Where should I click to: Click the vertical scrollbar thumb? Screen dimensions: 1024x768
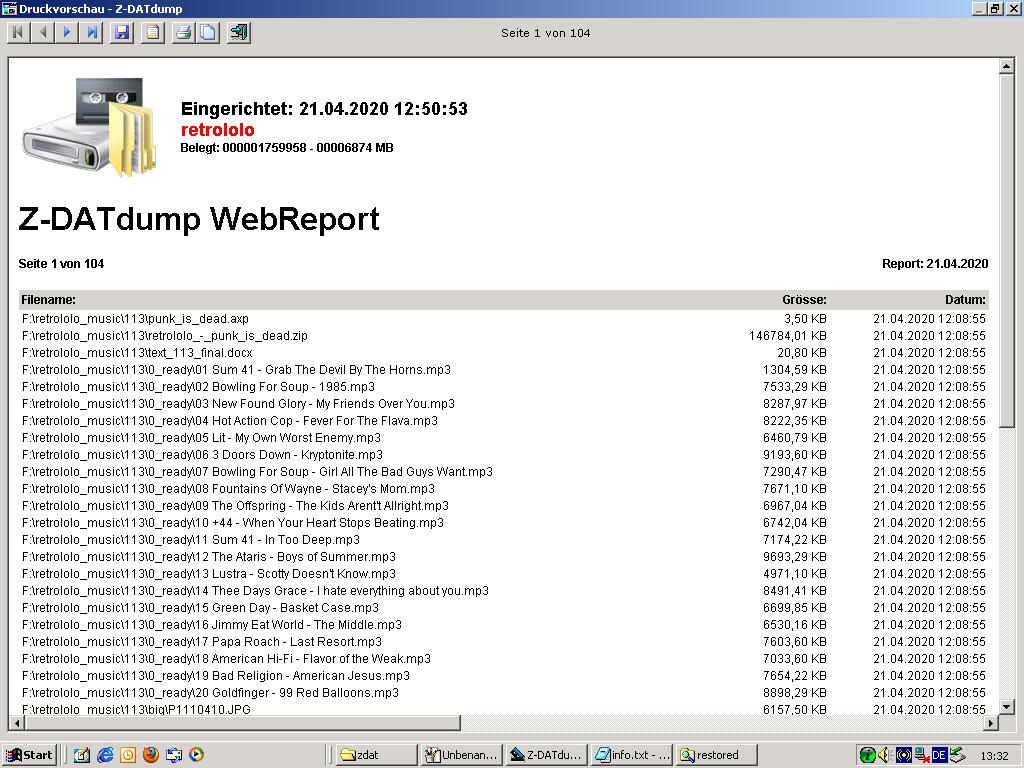[x=1006, y=251]
